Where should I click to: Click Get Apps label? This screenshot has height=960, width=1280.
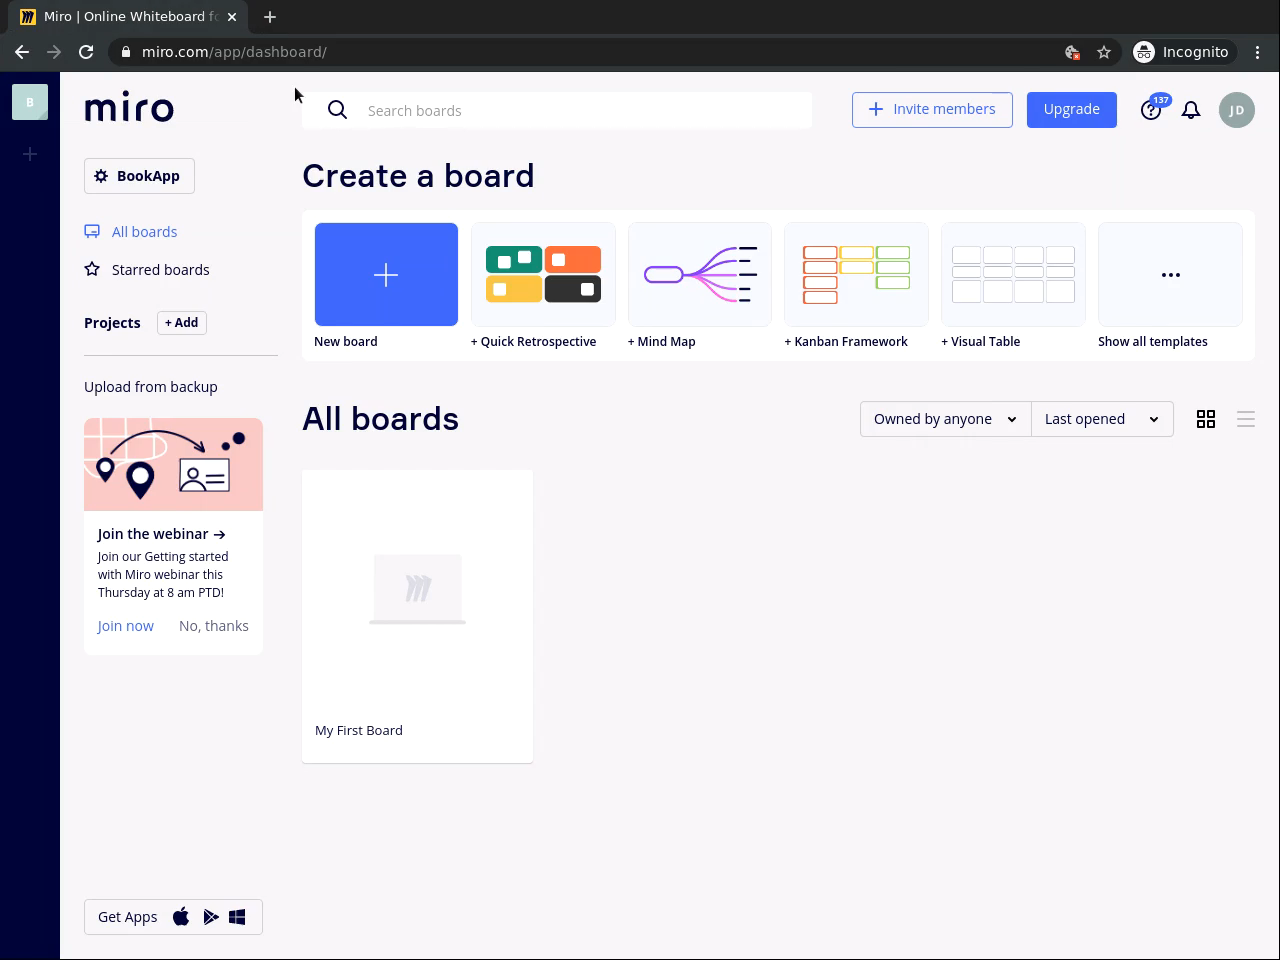coord(128,917)
